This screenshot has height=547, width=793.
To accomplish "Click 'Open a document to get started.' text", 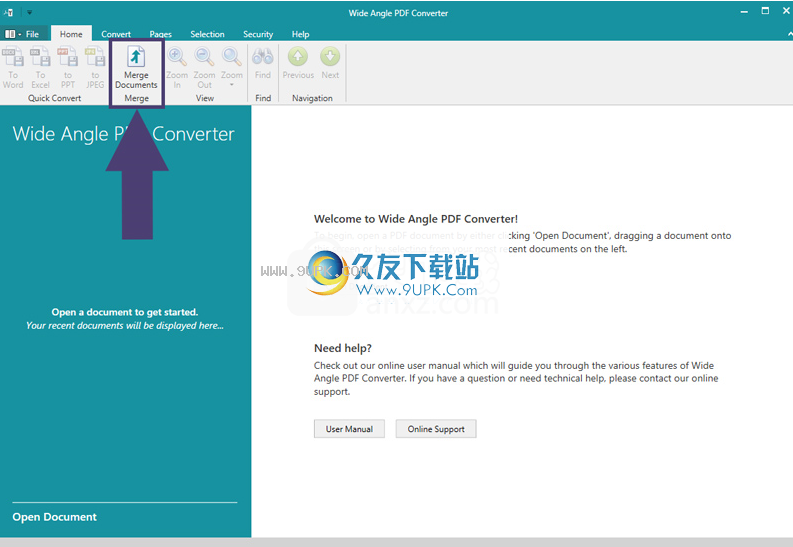I will [125, 312].
